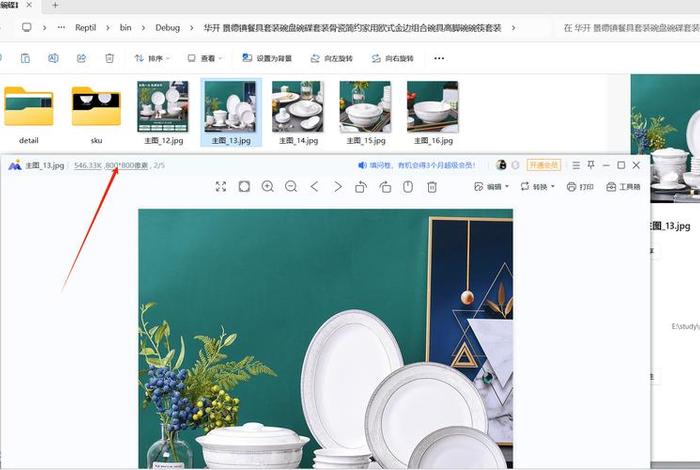Expand the 编辑 dropdown in viewer

tap(492, 187)
